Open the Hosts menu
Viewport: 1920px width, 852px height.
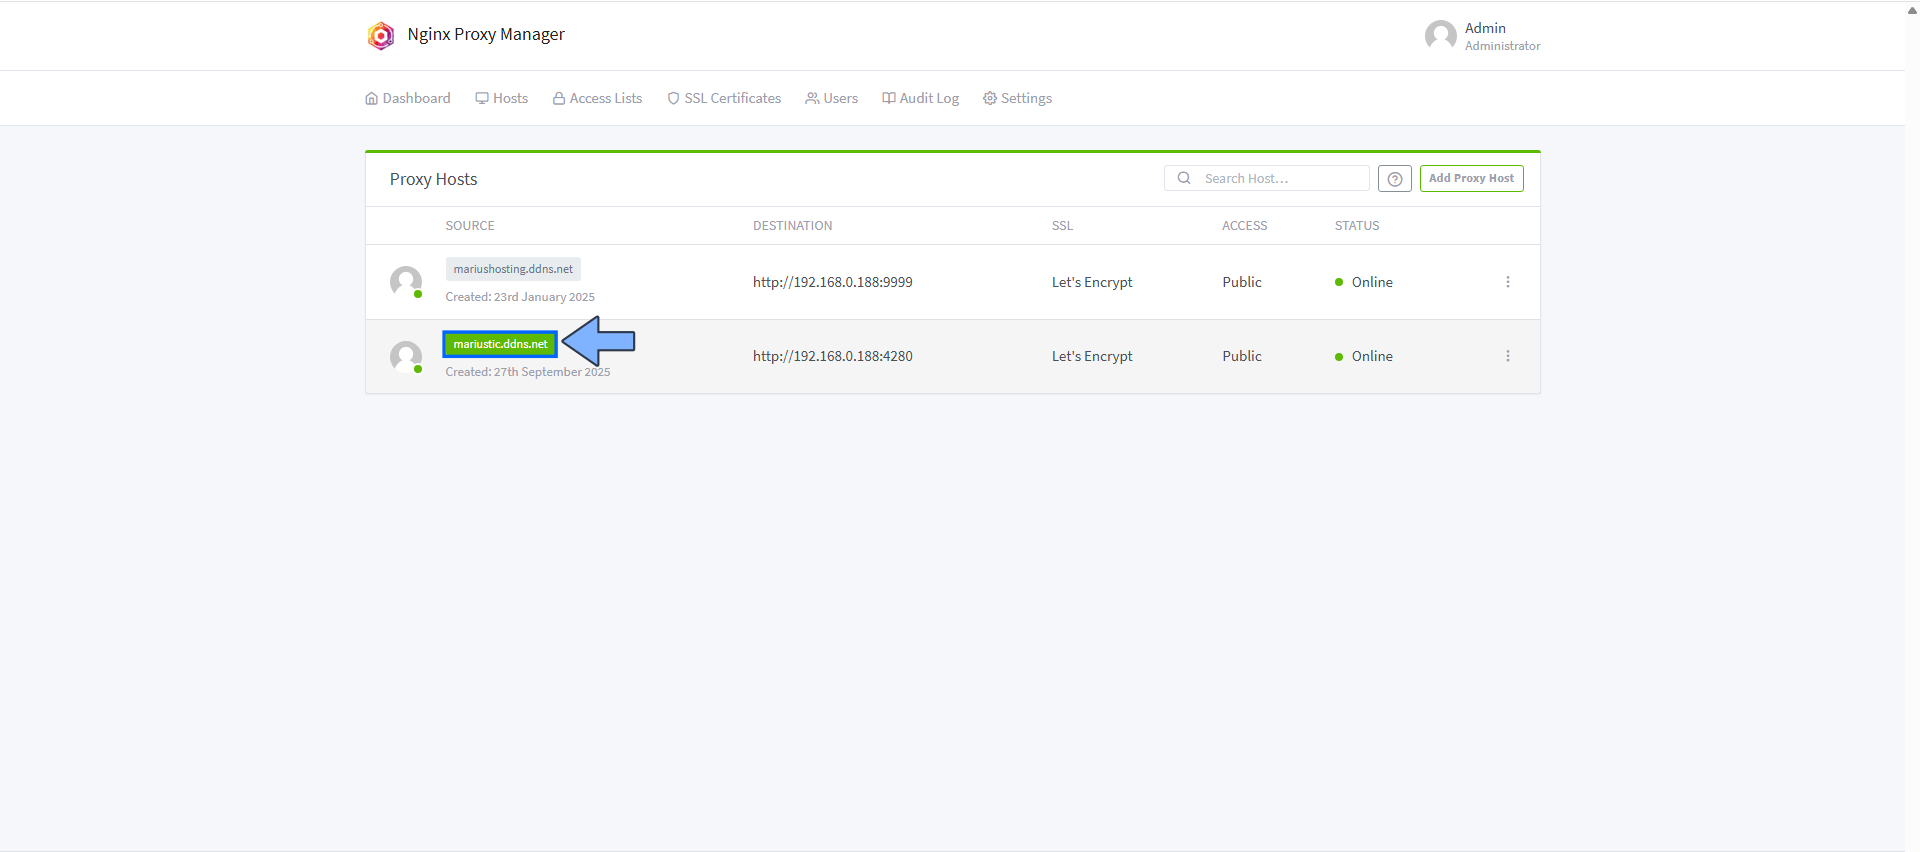[x=501, y=98]
